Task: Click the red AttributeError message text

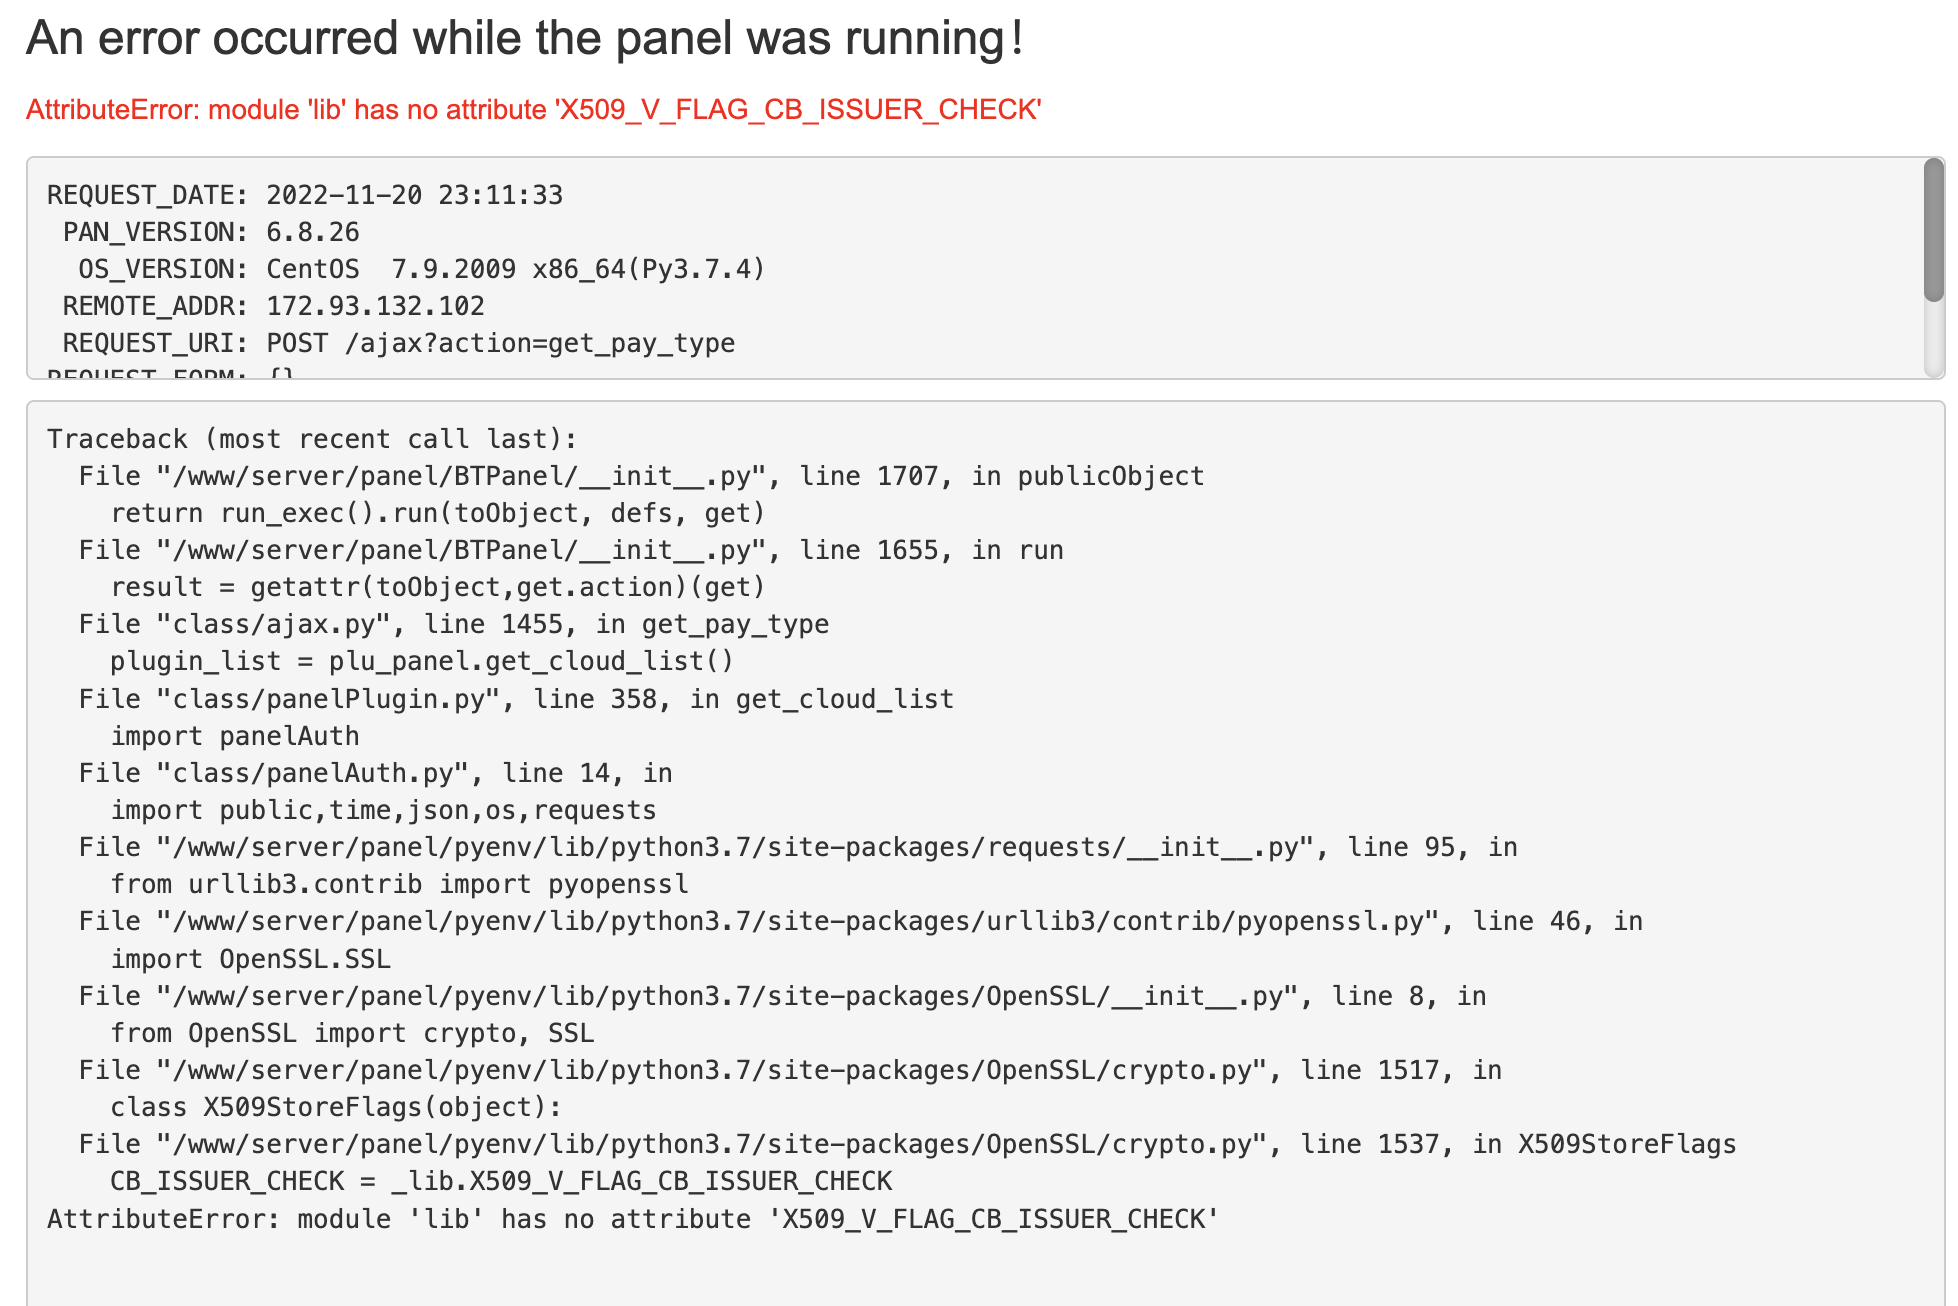Action: 533,110
